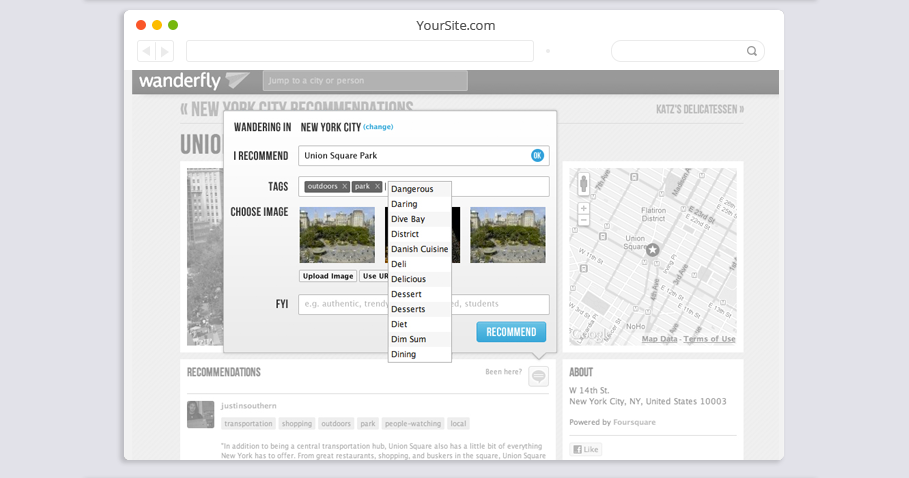Zoom out the map with minus button
The image size is (909, 478).
coord(583,220)
